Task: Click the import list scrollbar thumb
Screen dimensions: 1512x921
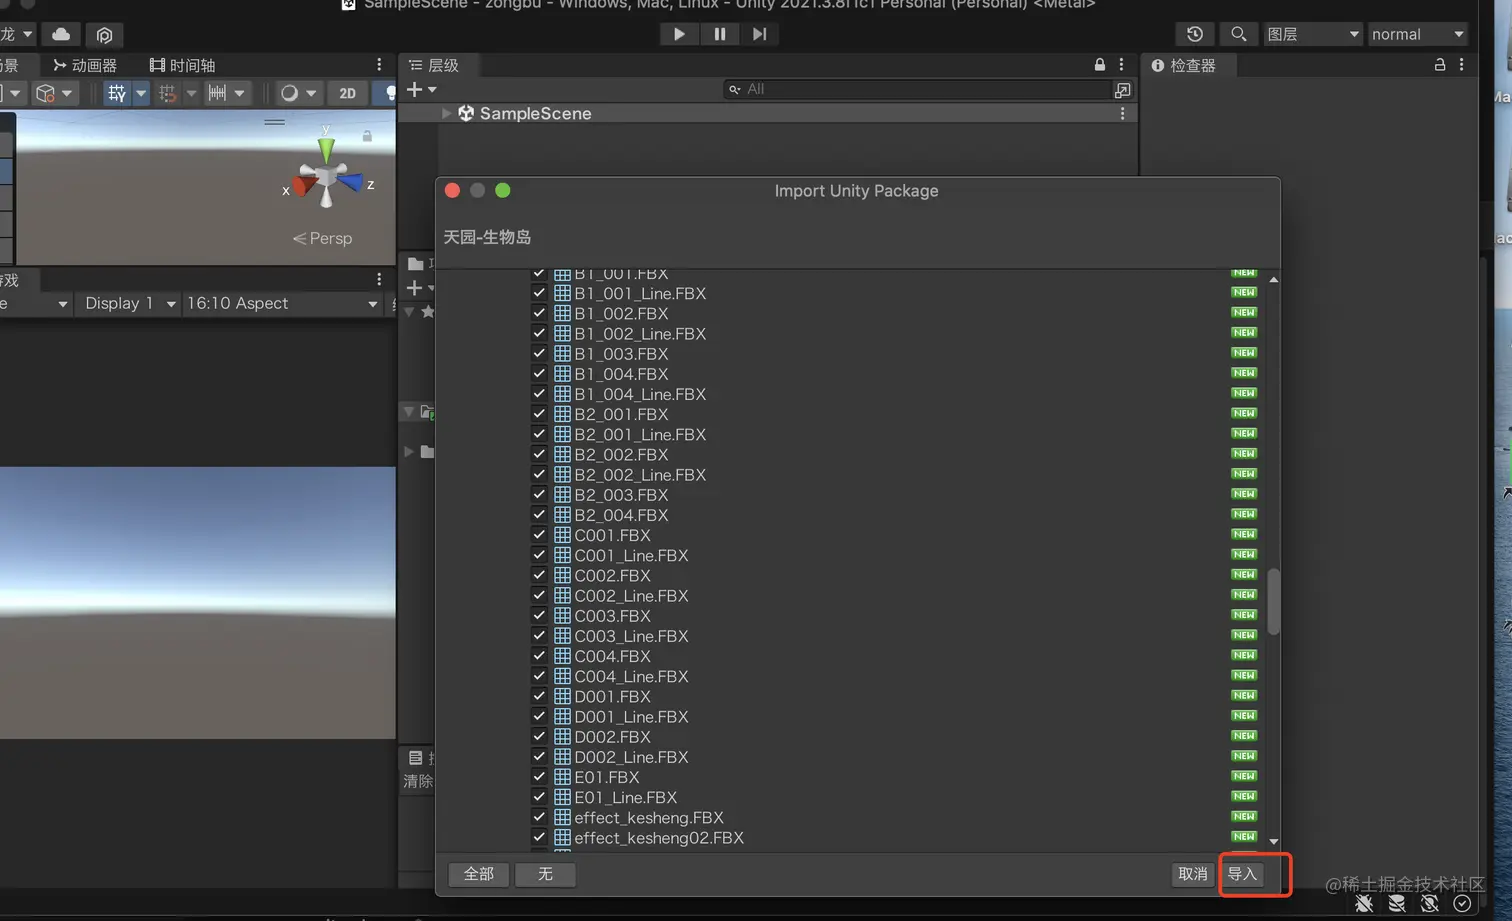Action: click(x=1273, y=601)
